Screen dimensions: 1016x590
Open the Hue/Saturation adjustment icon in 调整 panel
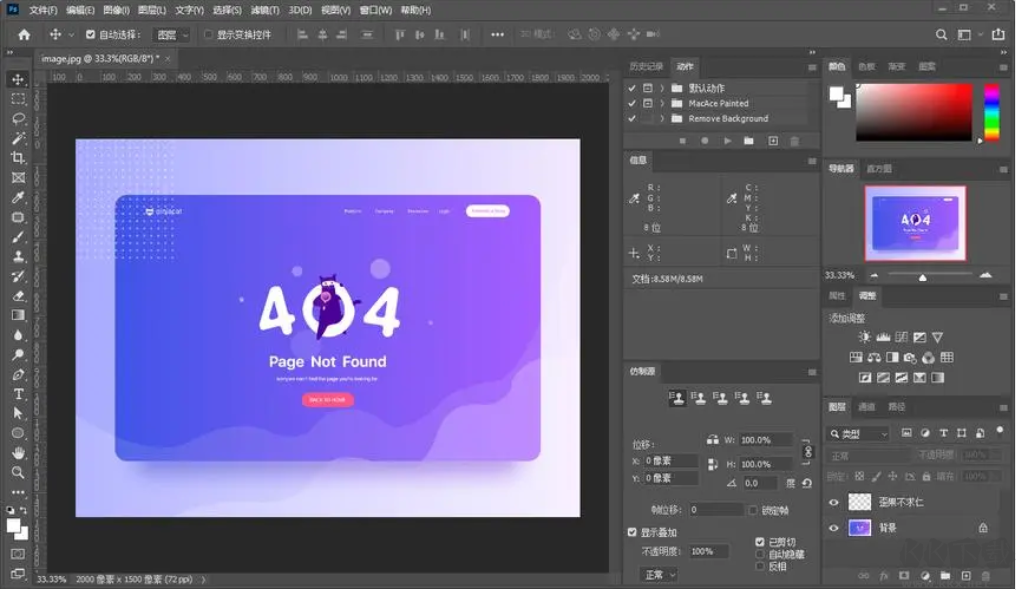coord(856,358)
